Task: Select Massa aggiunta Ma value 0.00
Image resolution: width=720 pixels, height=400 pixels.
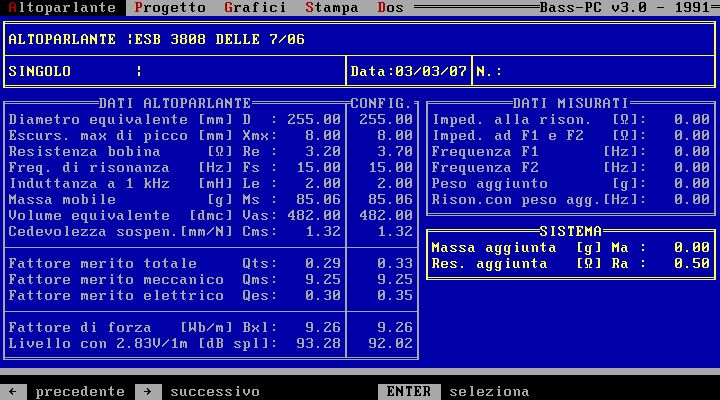Action: (692, 248)
